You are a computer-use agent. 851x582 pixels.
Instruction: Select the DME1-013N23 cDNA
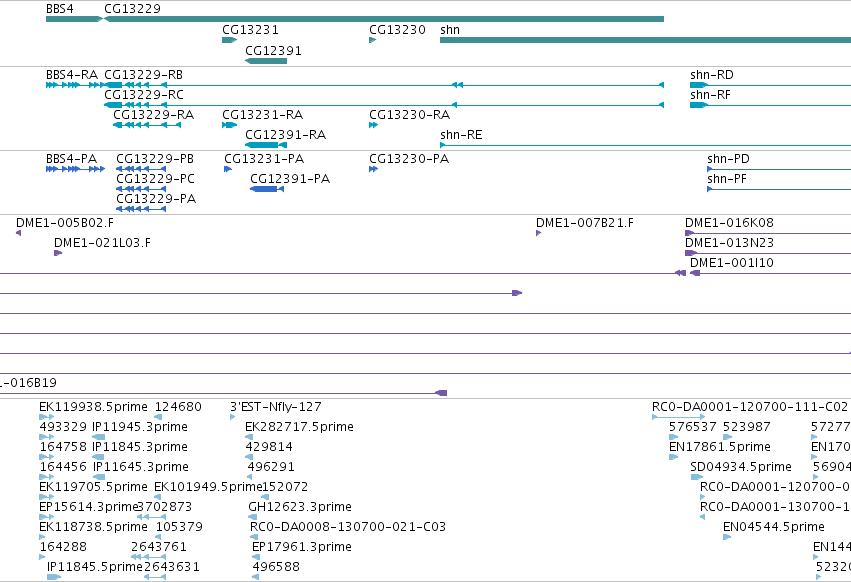[768, 253]
